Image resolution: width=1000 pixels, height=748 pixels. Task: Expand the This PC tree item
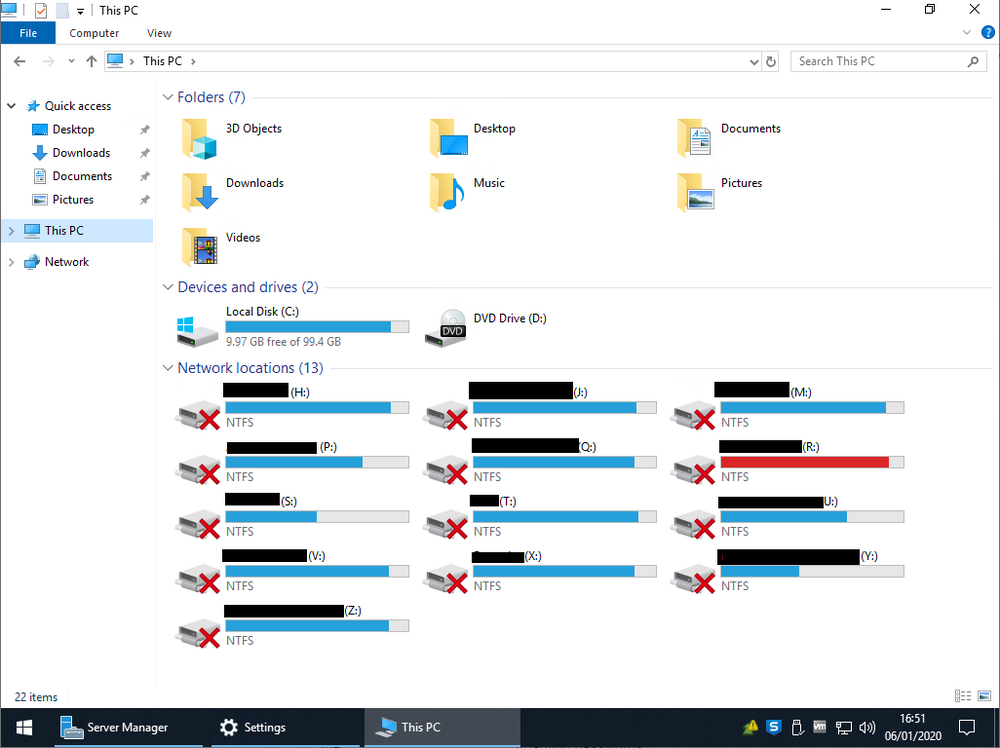point(10,229)
